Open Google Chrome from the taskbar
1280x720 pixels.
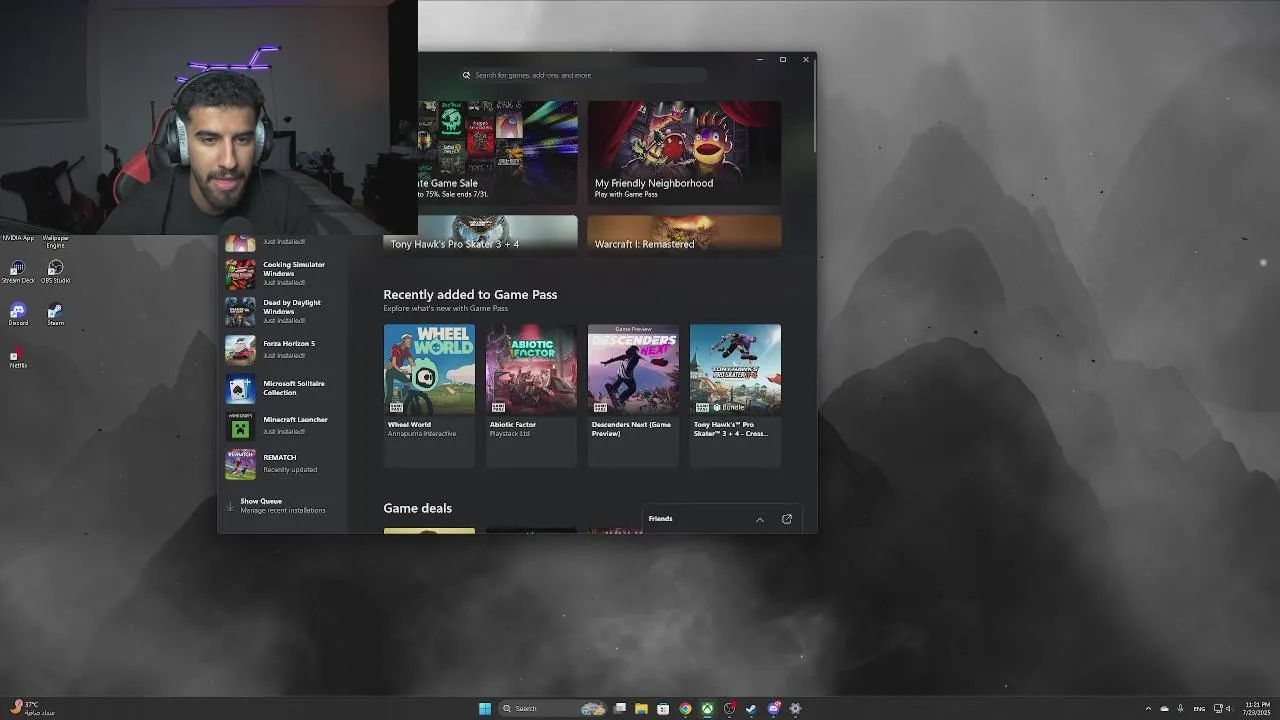685,708
